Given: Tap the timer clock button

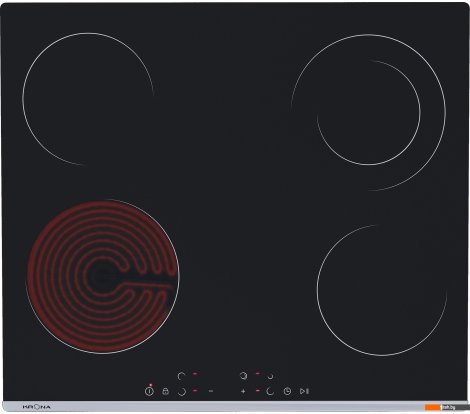Looking at the screenshot, I should pyautogui.click(x=287, y=391).
